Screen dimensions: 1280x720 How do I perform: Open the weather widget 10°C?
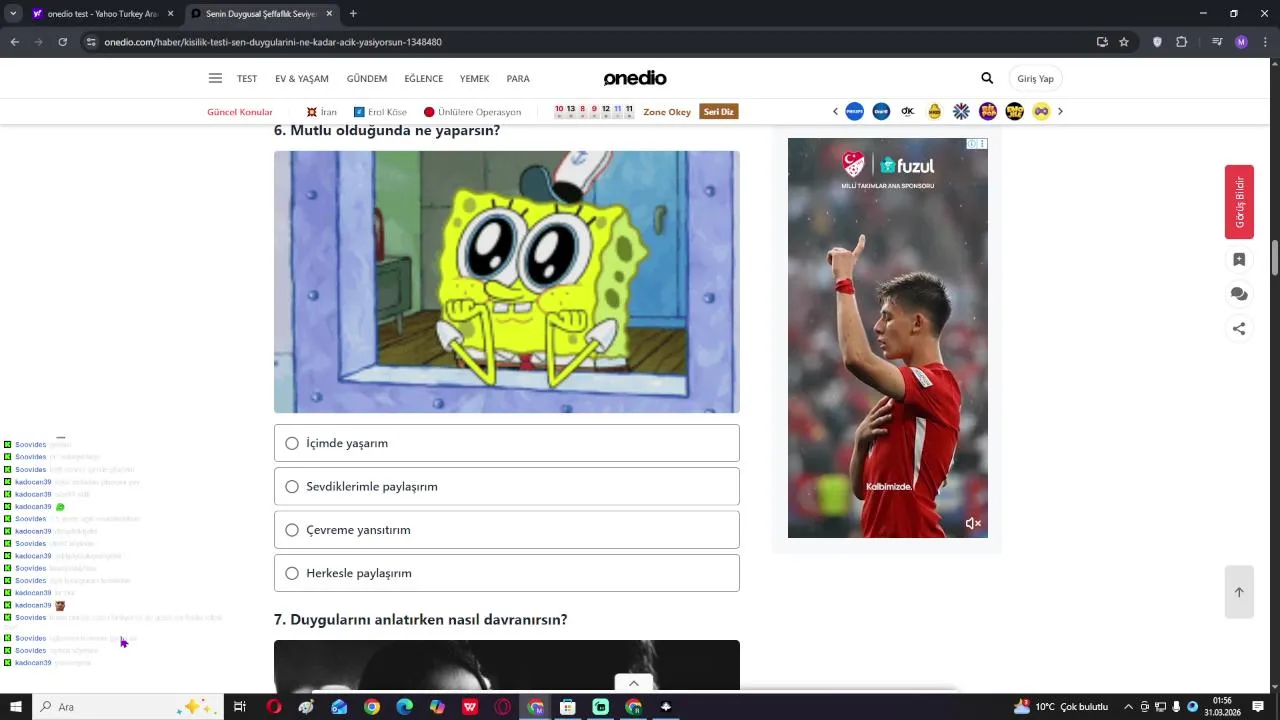point(1061,707)
